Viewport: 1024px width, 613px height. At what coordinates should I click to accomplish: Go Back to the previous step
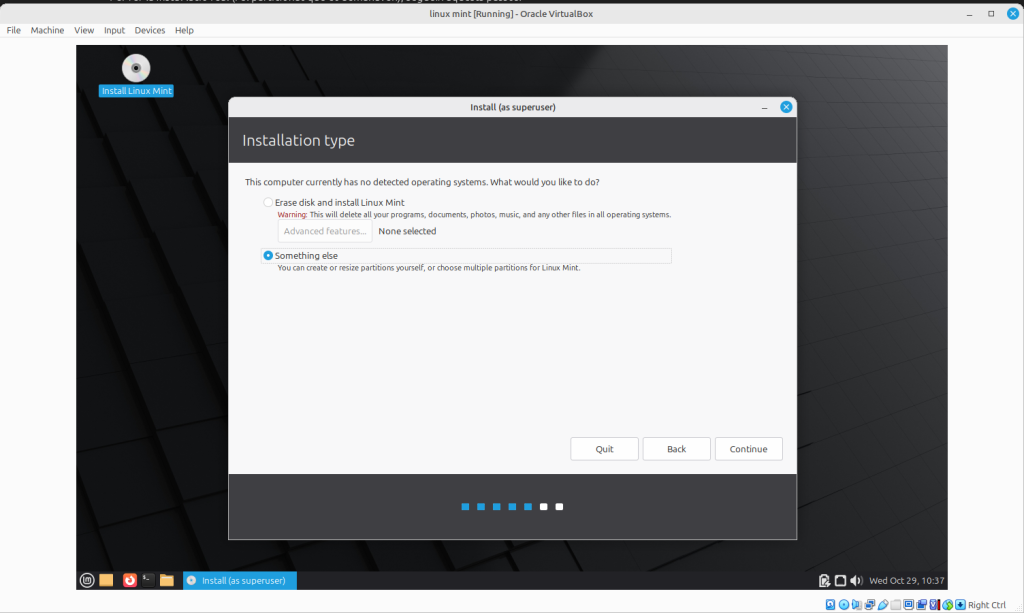(676, 449)
